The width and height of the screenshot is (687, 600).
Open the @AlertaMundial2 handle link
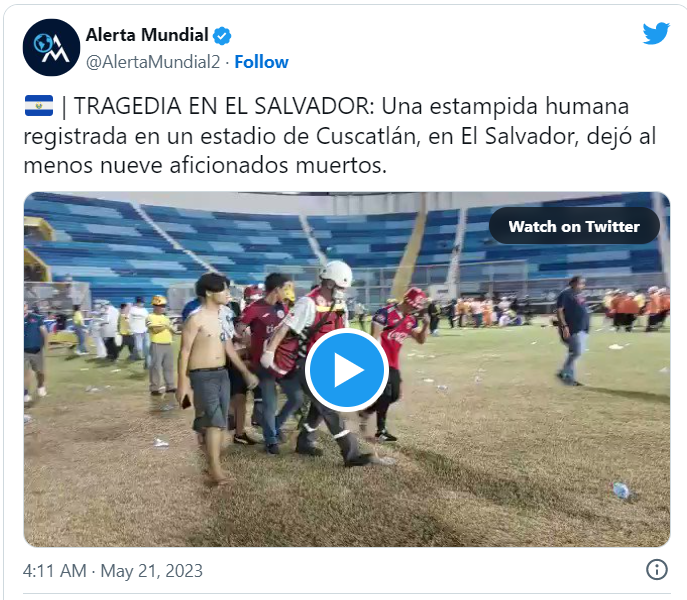(153, 62)
